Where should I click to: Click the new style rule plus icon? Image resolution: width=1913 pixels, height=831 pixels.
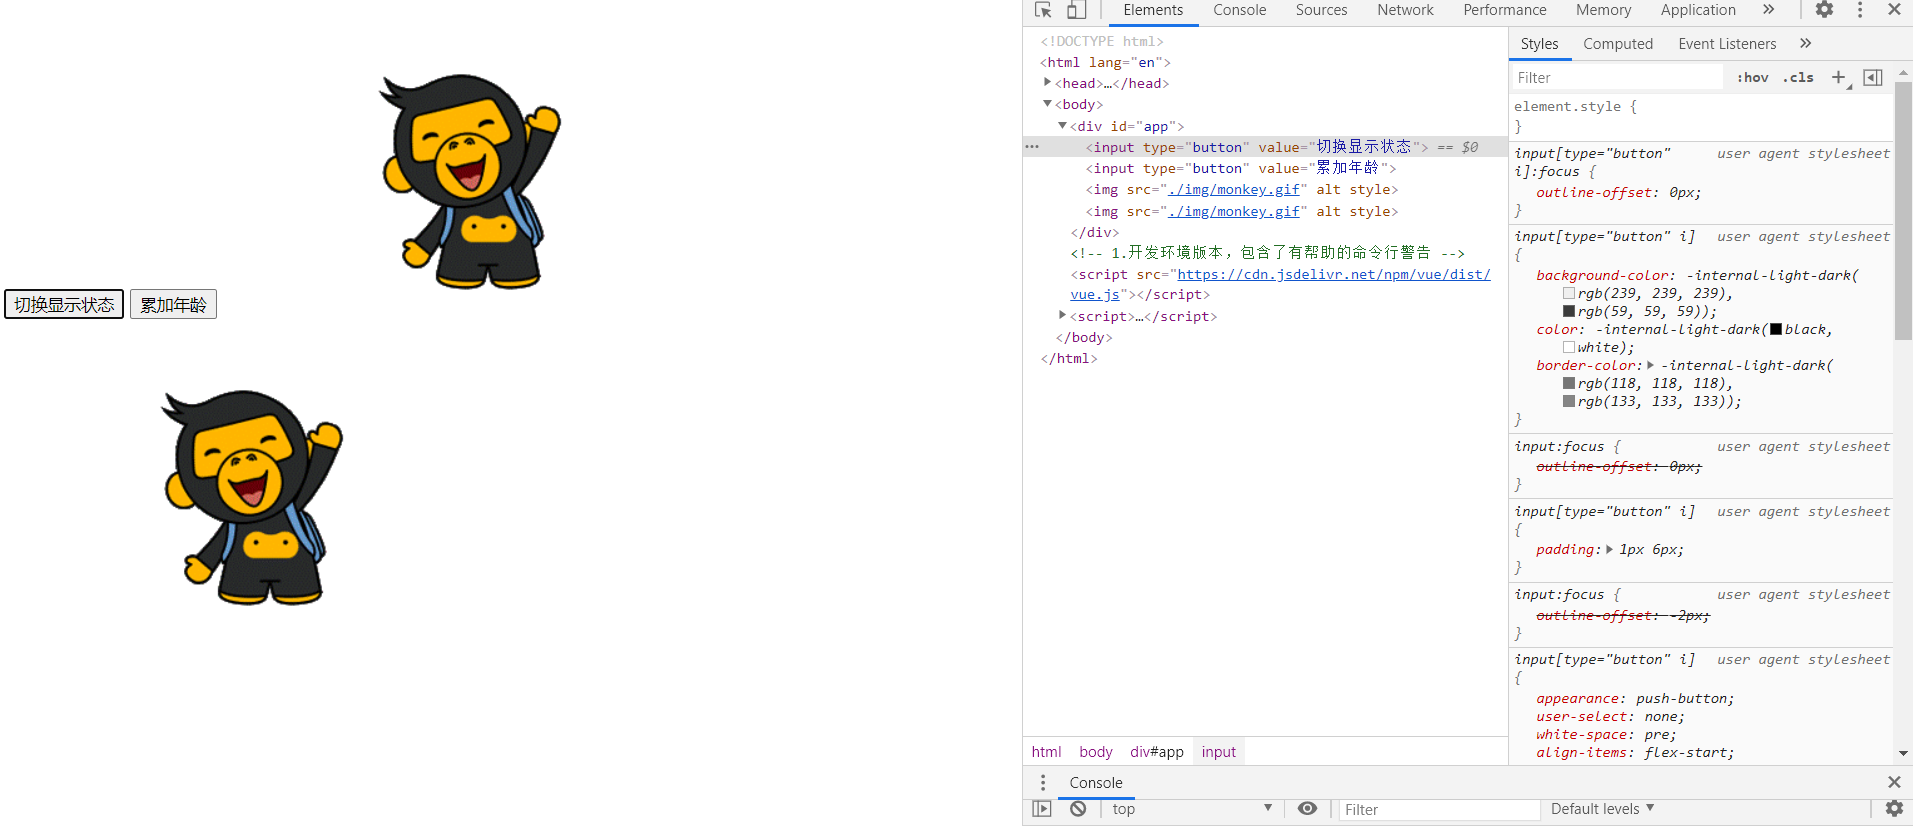[x=1838, y=77]
